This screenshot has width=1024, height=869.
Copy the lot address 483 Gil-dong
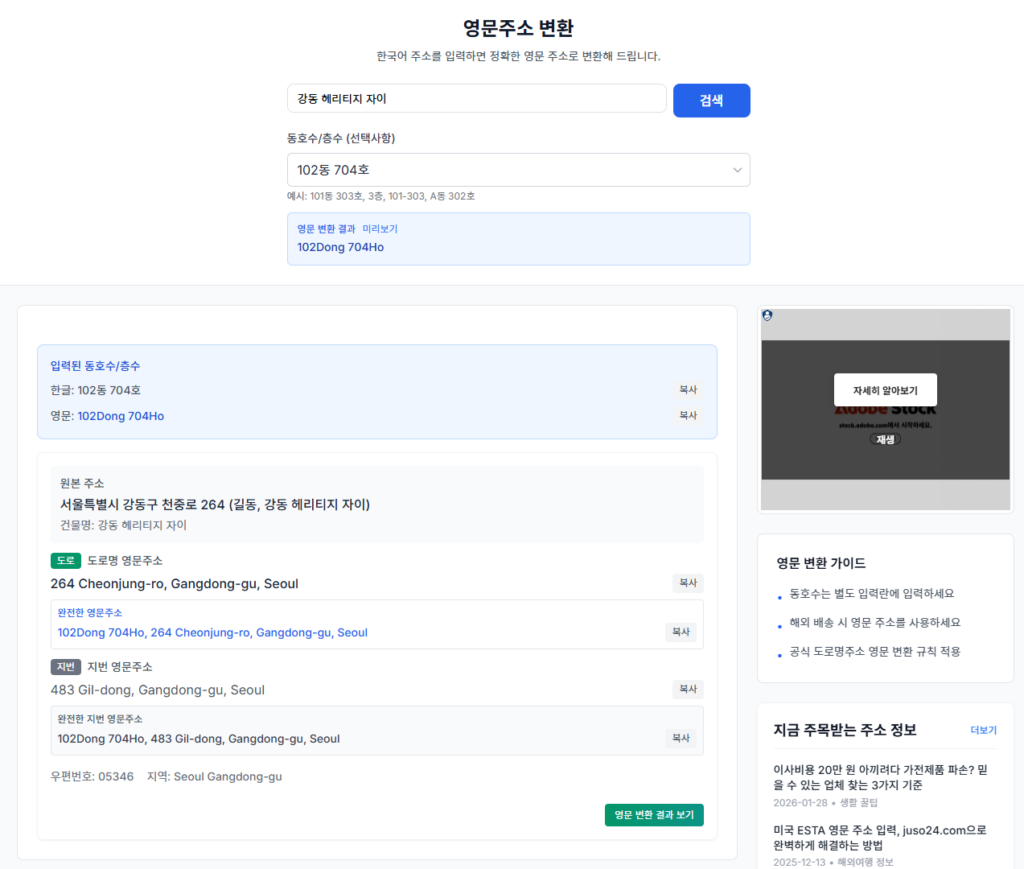(x=687, y=690)
